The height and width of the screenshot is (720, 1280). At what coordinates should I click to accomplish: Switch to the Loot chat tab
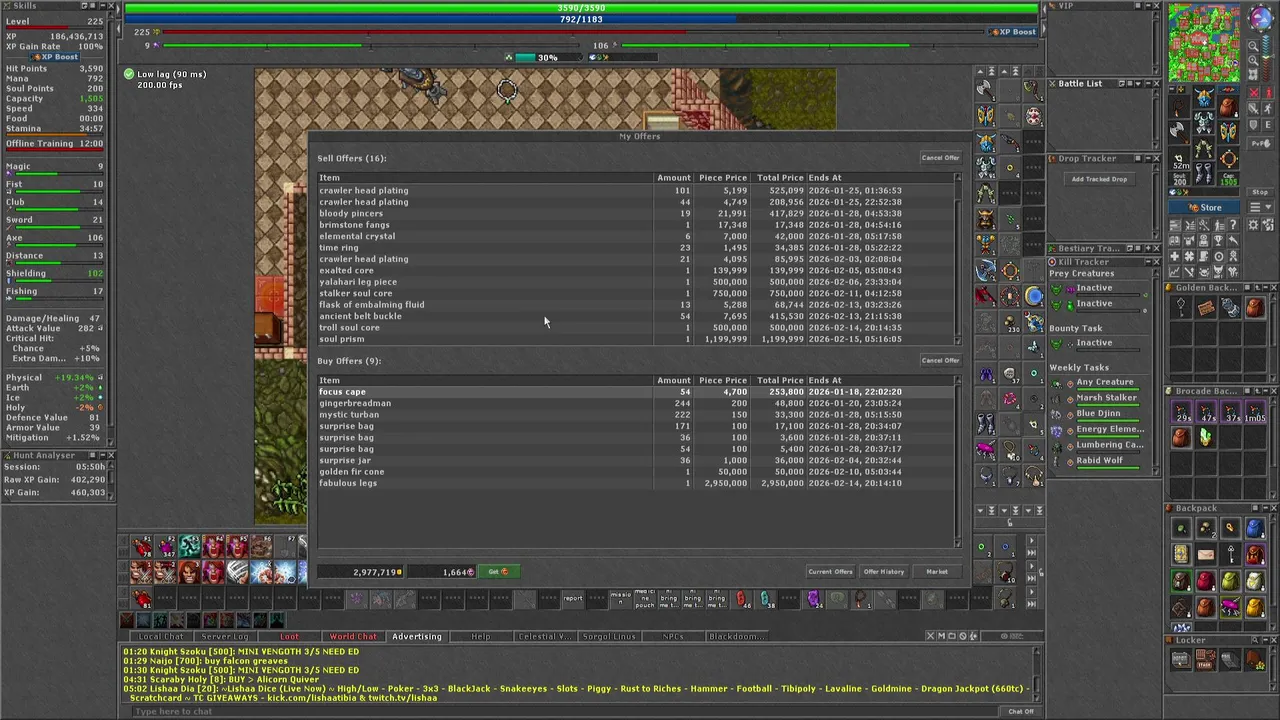pyautogui.click(x=289, y=636)
